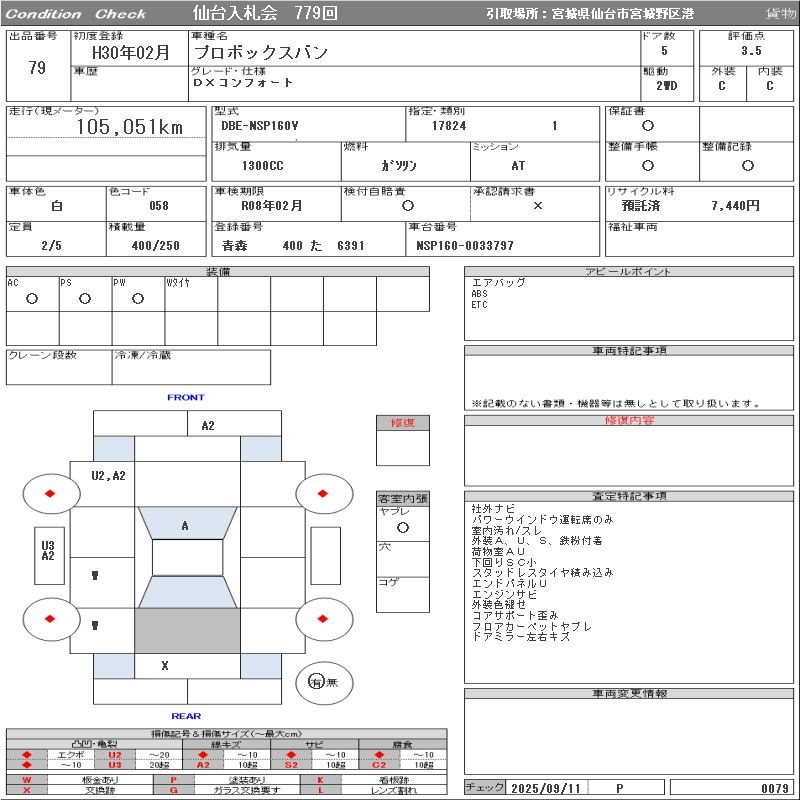Click the 修復内容 section header

(629, 420)
